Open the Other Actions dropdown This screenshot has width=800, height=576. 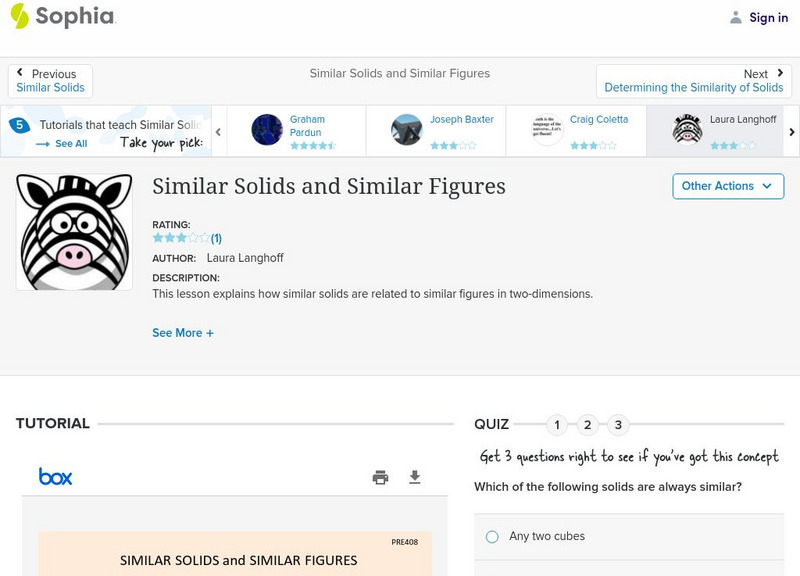tap(727, 186)
